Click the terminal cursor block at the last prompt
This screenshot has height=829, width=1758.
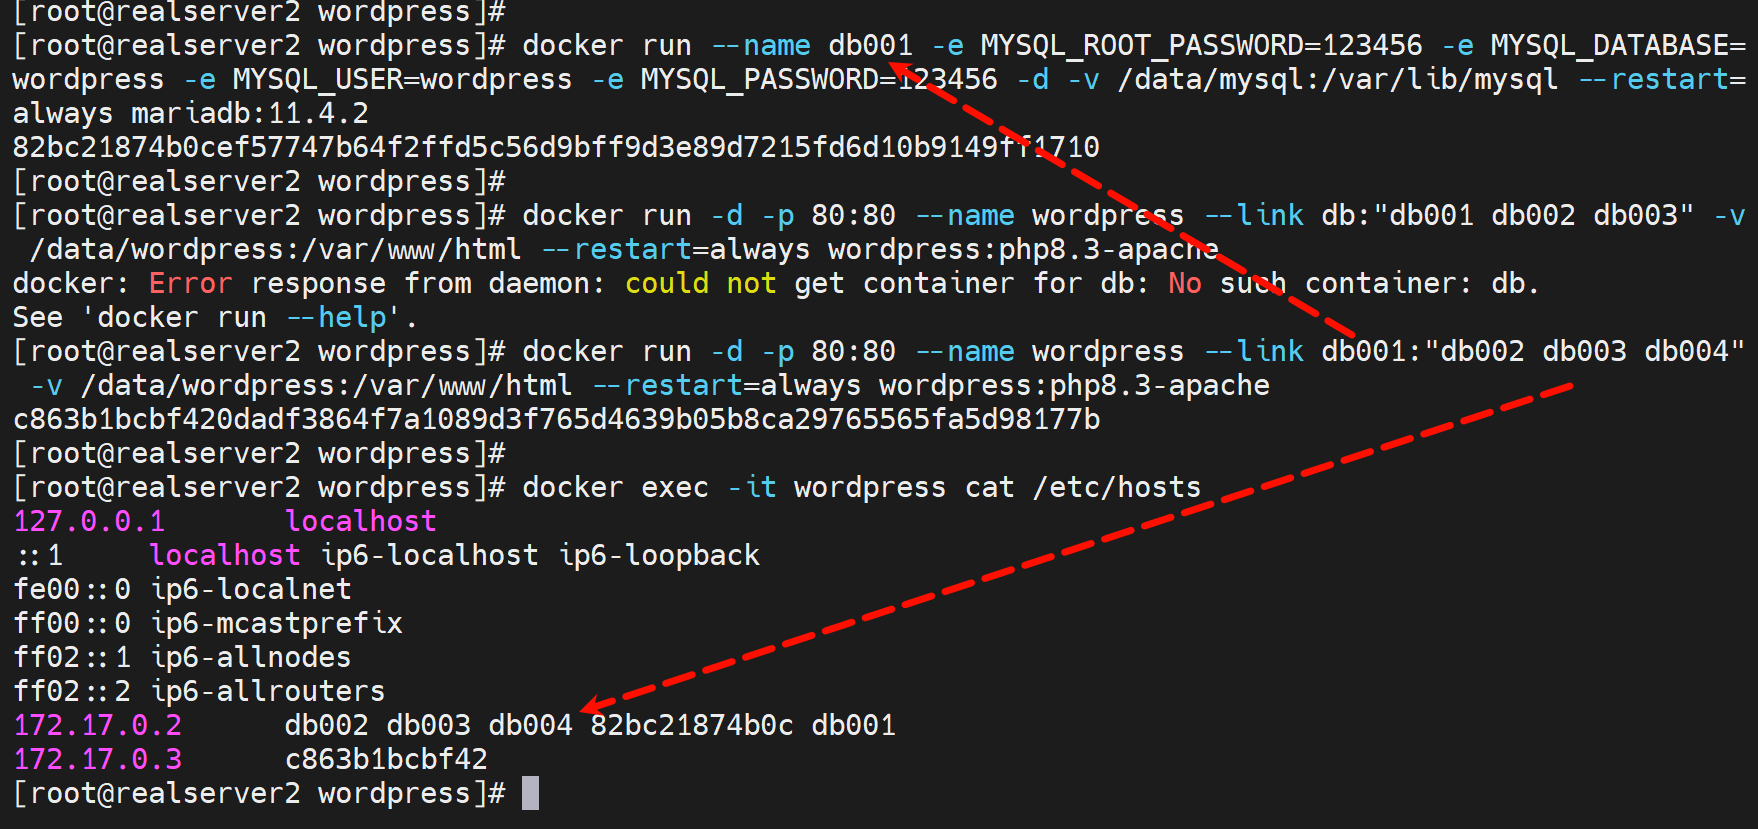(530, 793)
